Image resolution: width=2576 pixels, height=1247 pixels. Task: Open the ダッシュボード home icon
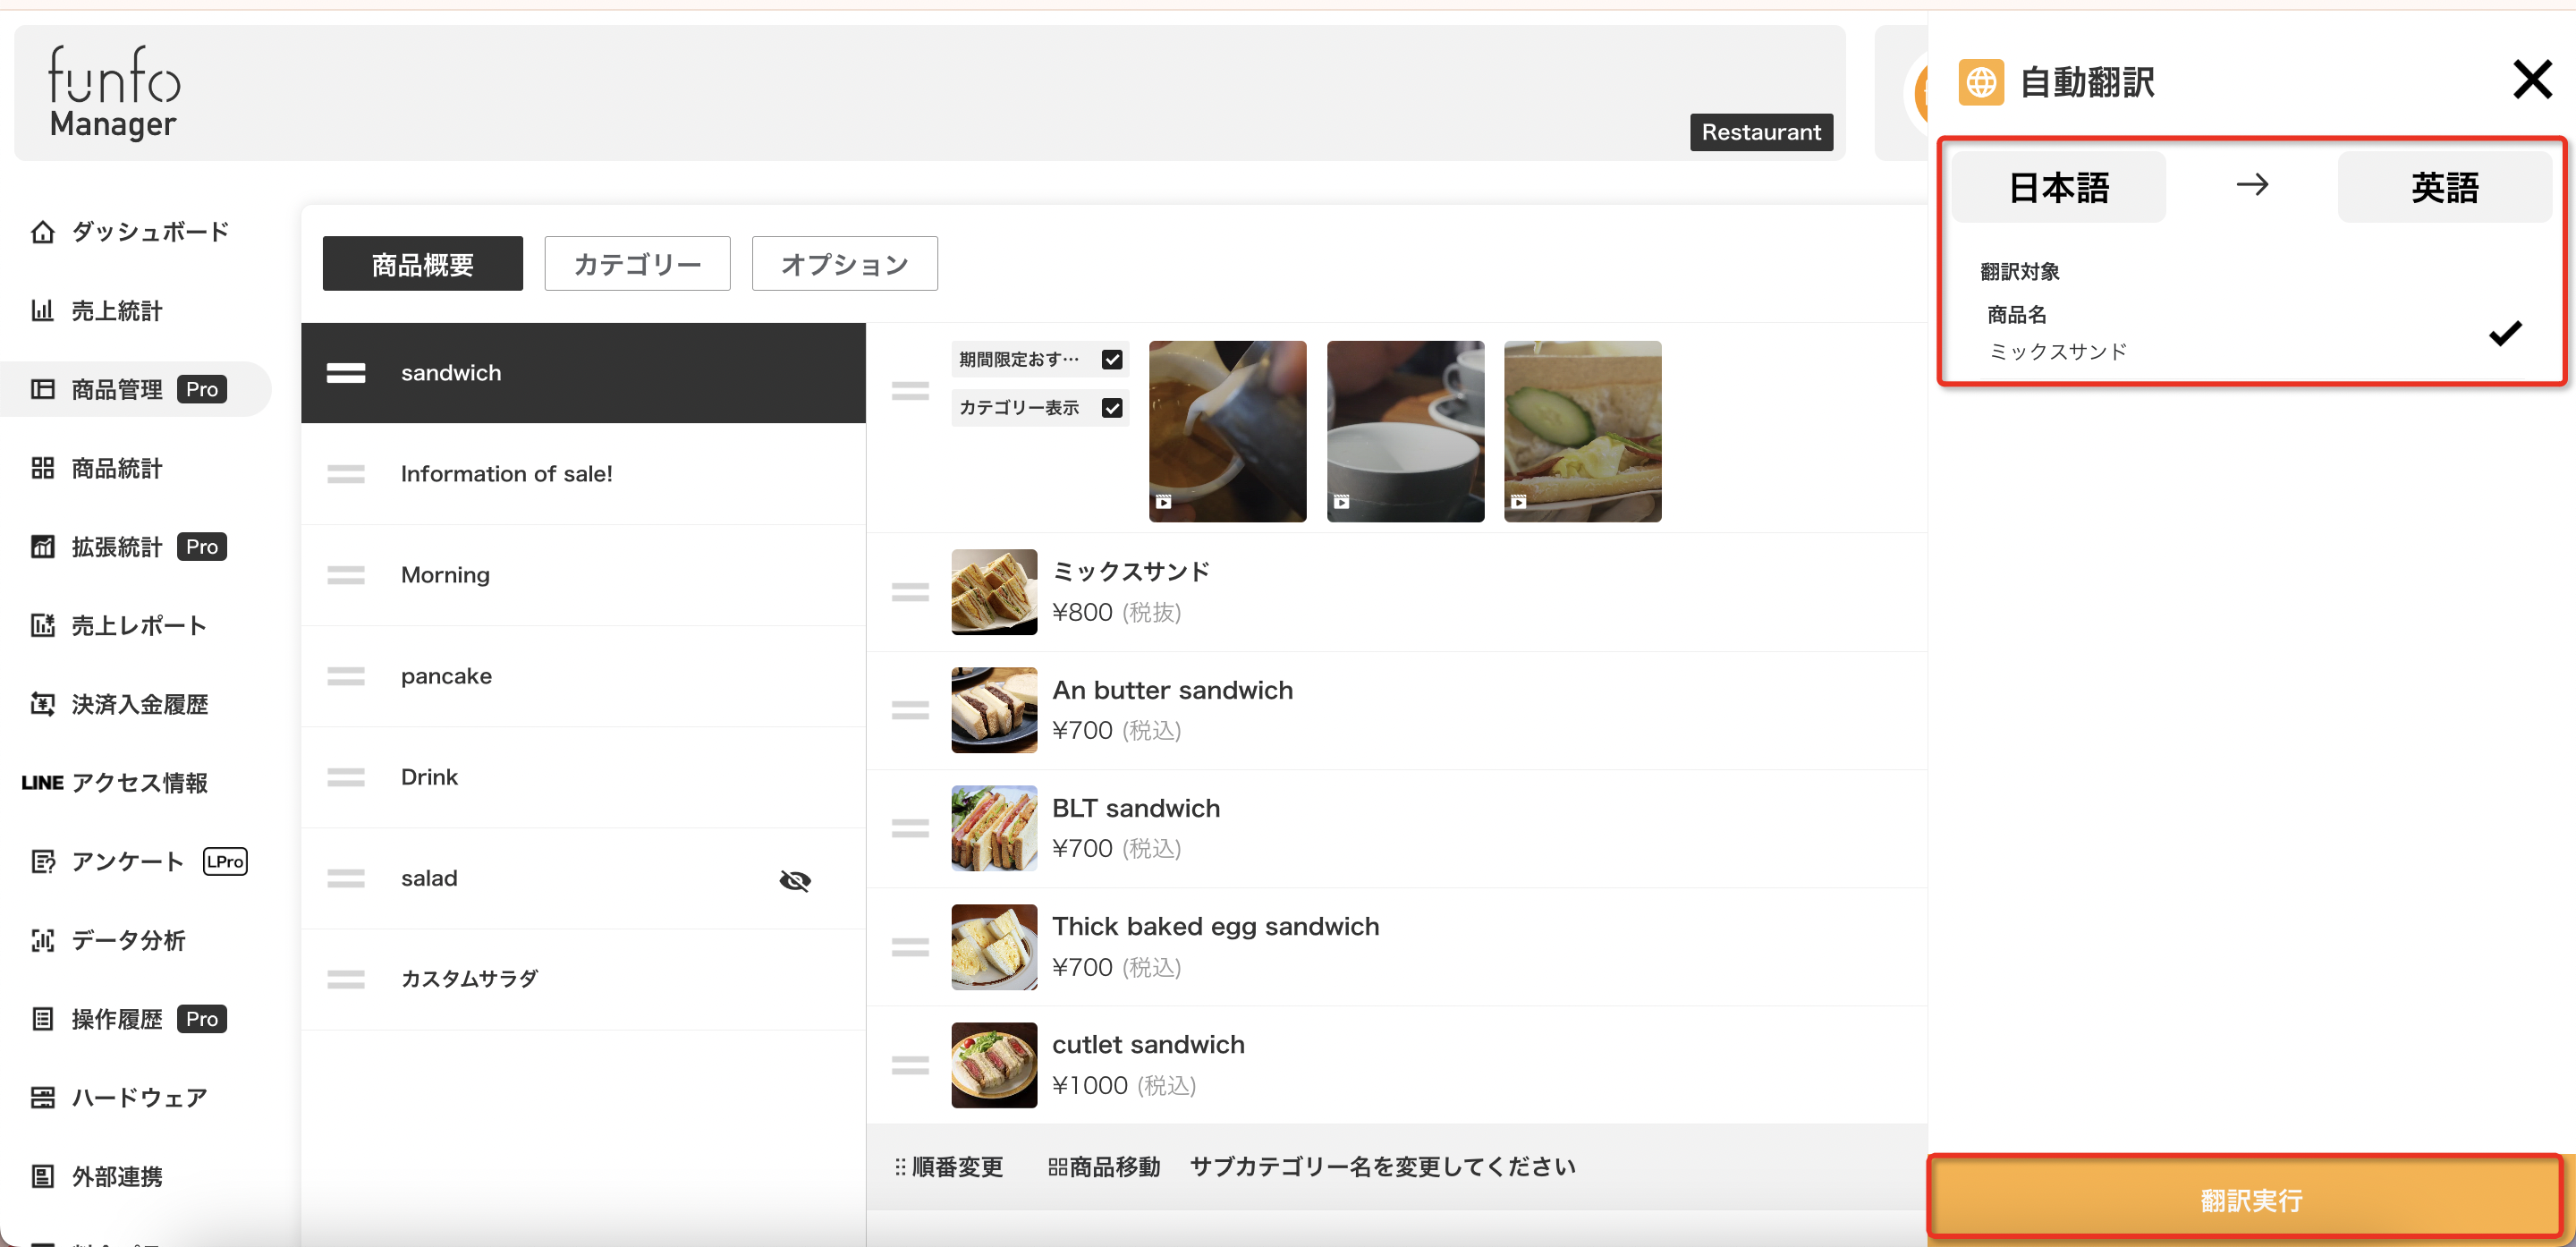(x=42, y=232)
